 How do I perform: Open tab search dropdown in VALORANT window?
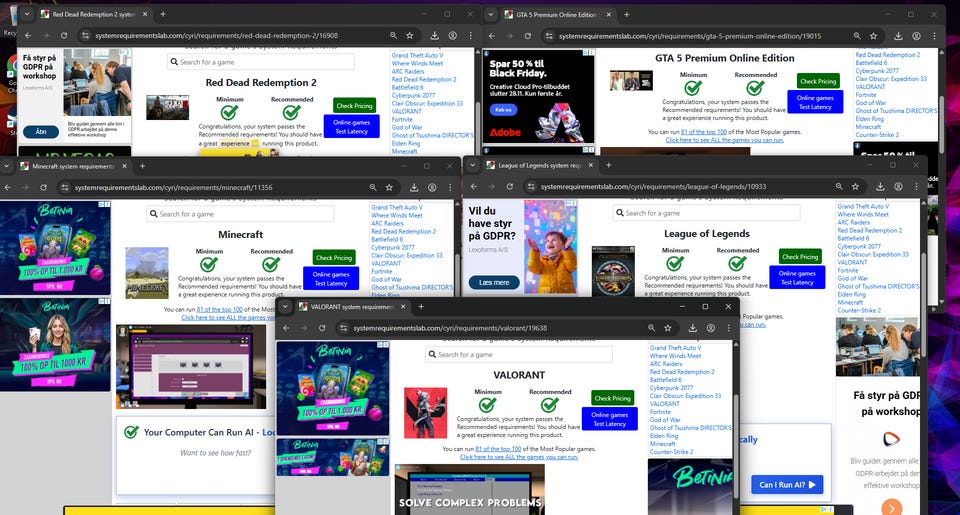[x=287, y=306]
